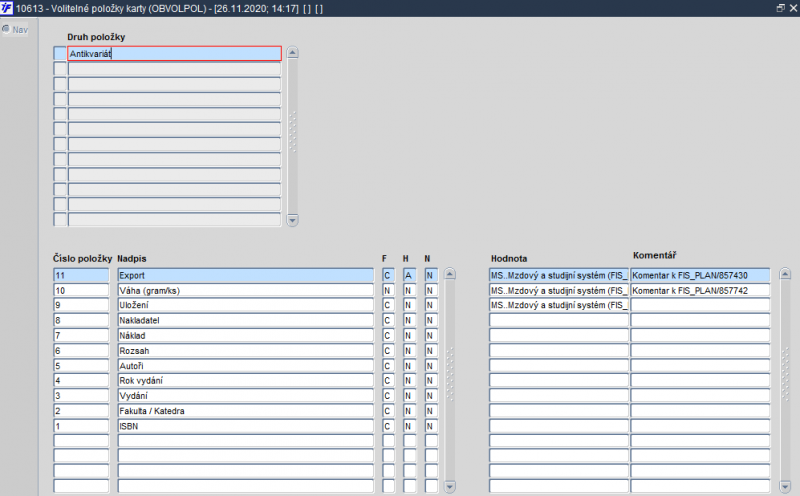Click the down arrow of Komentář scrollbar
Image resolution: width=800 pixels, height=496 pixels.
pos(785,487)
